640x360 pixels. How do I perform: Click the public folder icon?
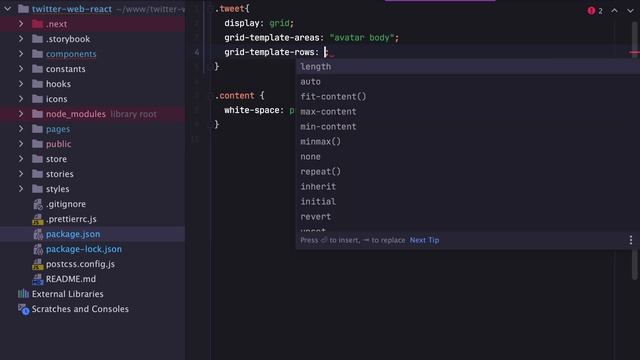click(37, 144)
